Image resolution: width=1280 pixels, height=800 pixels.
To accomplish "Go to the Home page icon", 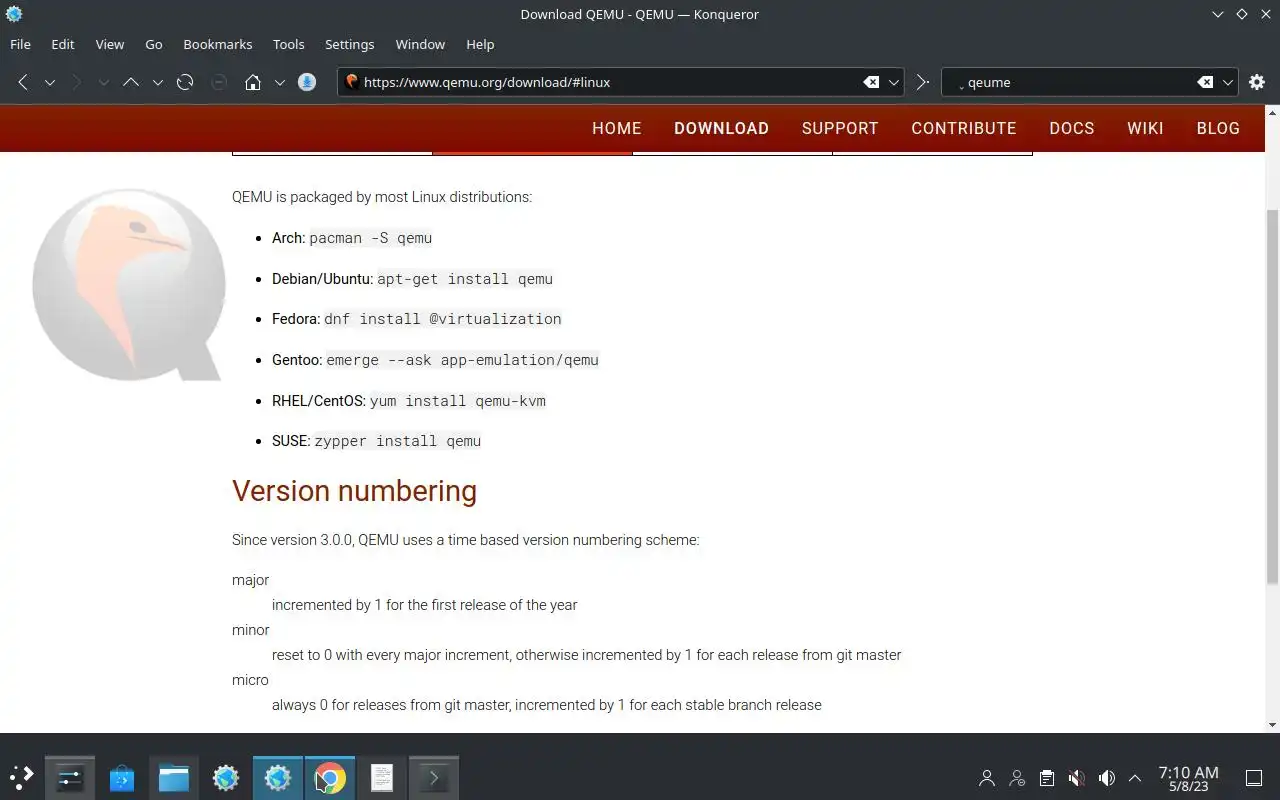I will click(x=253, y=82).
